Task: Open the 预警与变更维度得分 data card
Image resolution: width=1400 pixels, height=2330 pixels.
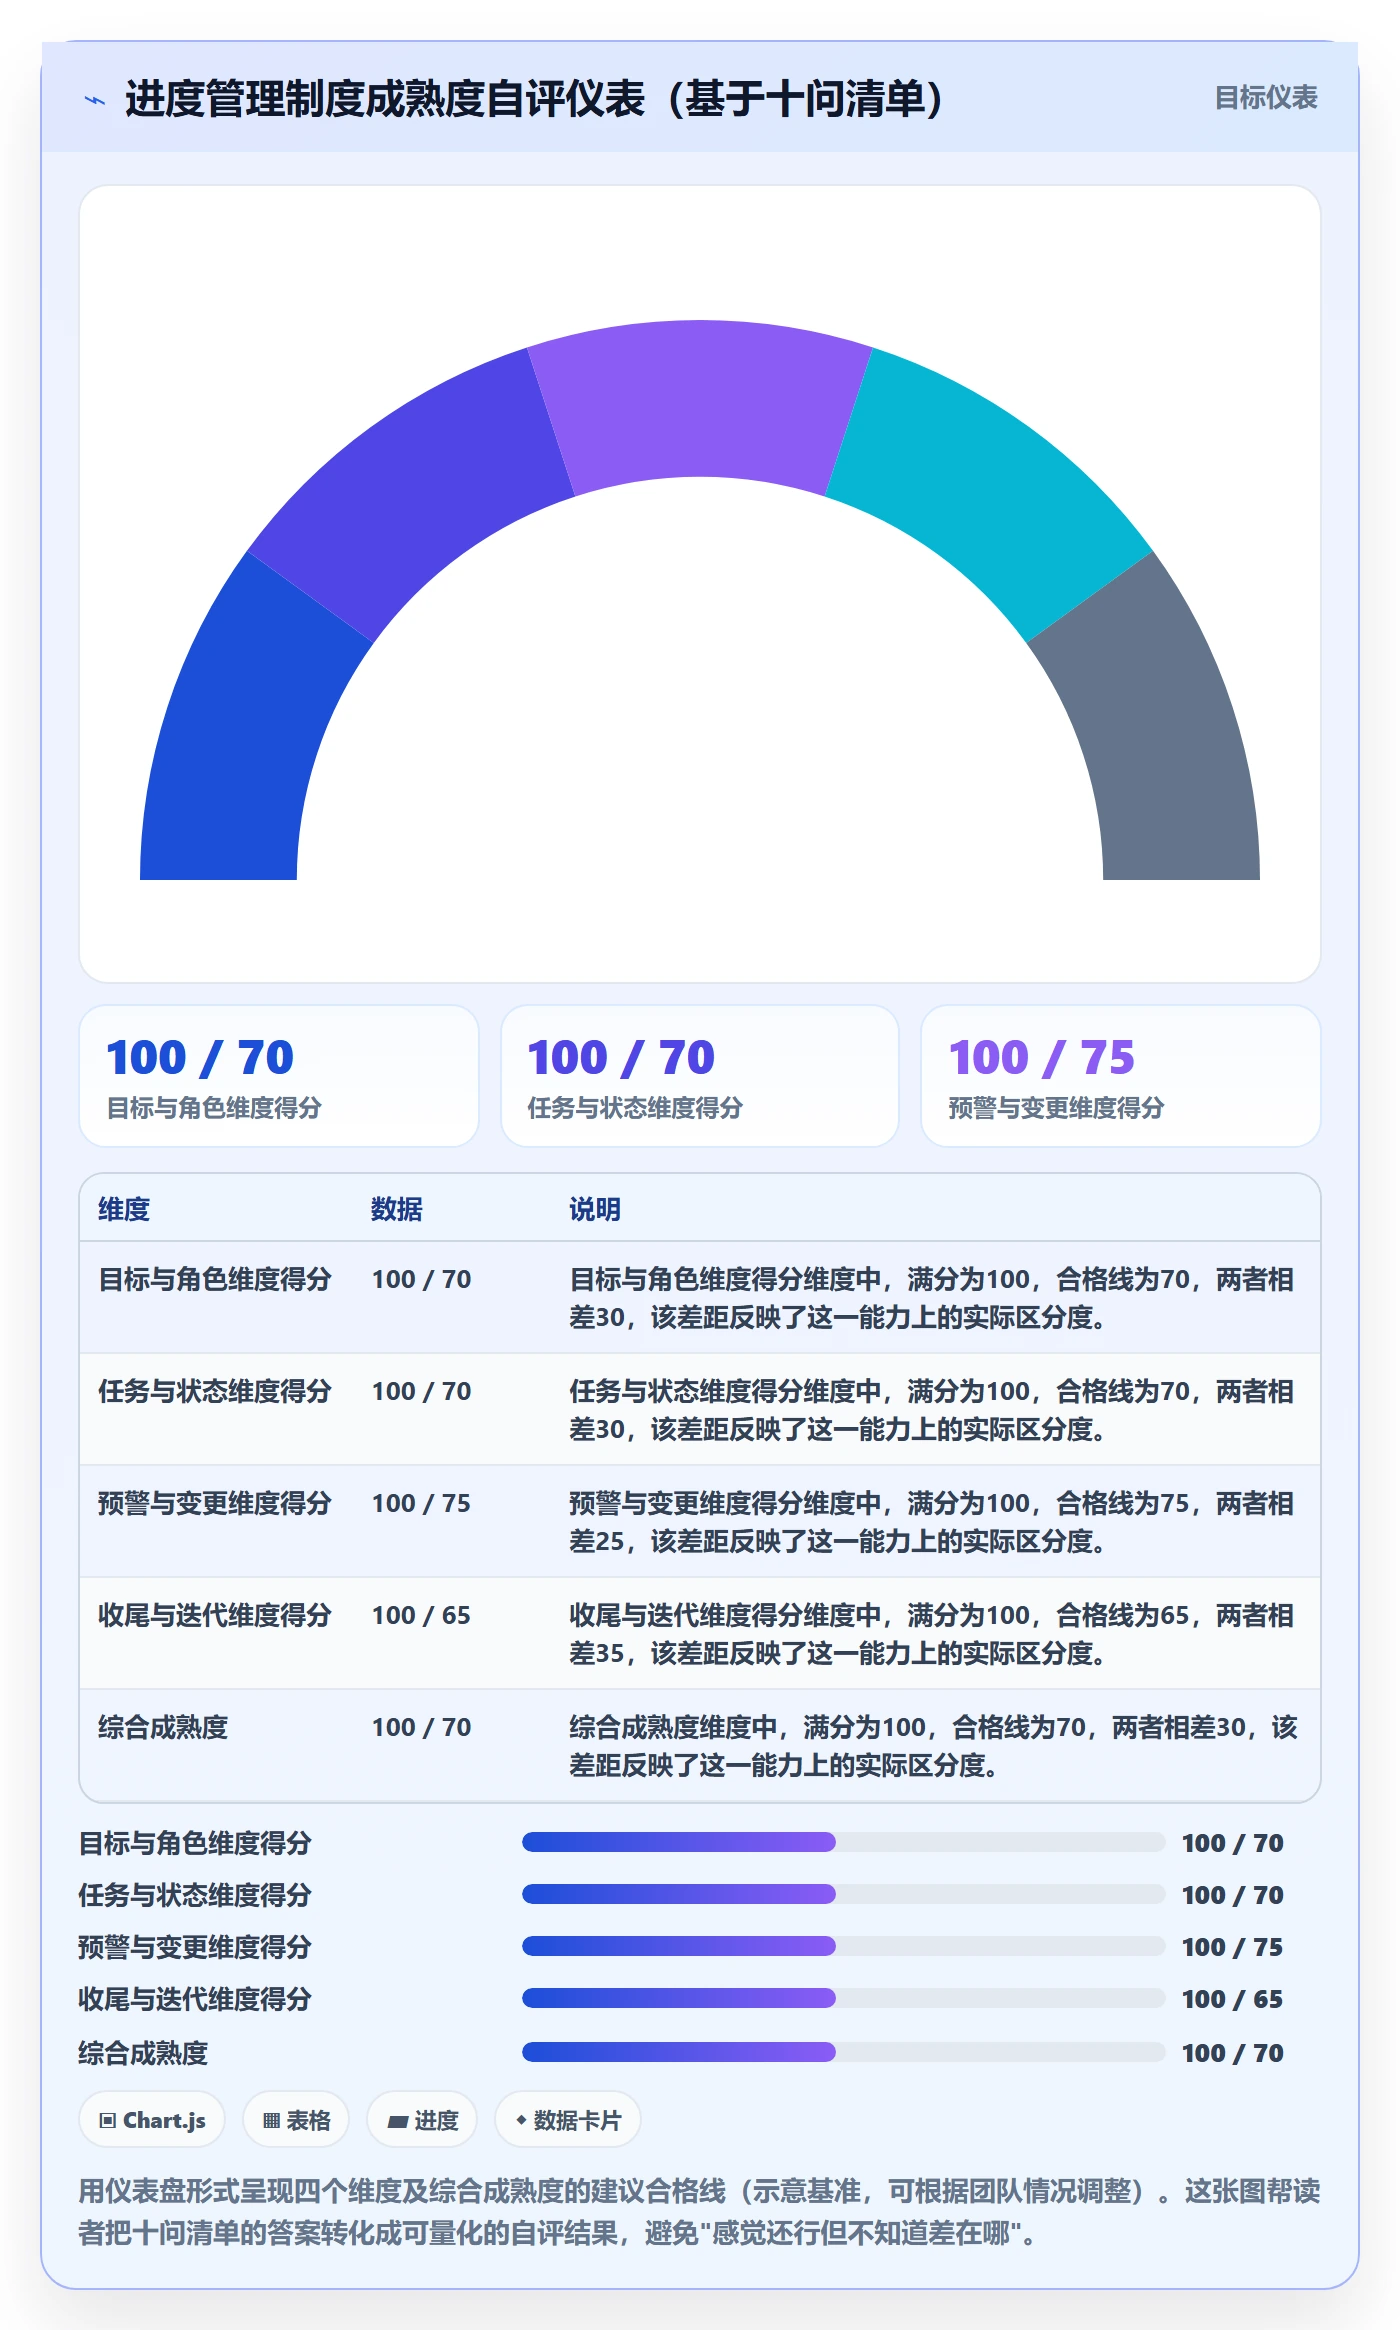Action: point(1121,1076)
